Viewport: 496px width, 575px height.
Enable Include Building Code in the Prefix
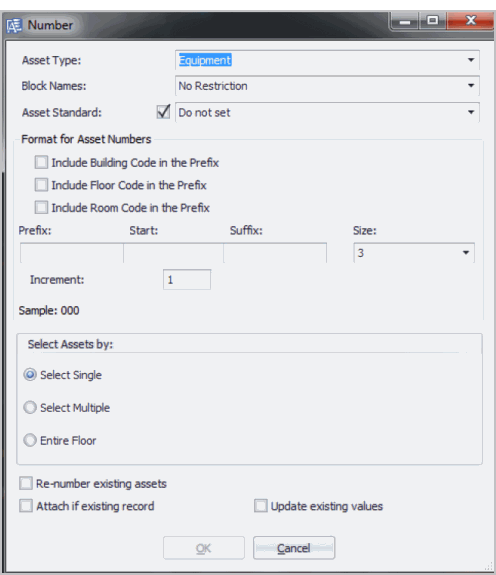click(41, 162)
